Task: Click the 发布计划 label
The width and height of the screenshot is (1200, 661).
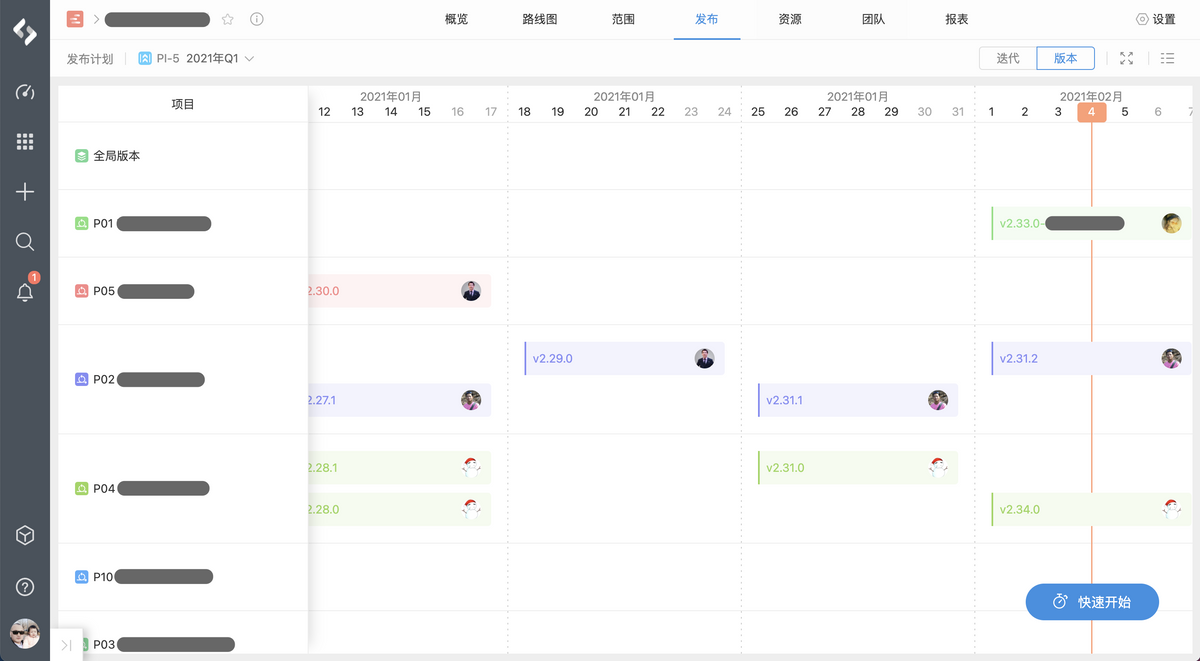Action: pos(90,59)
